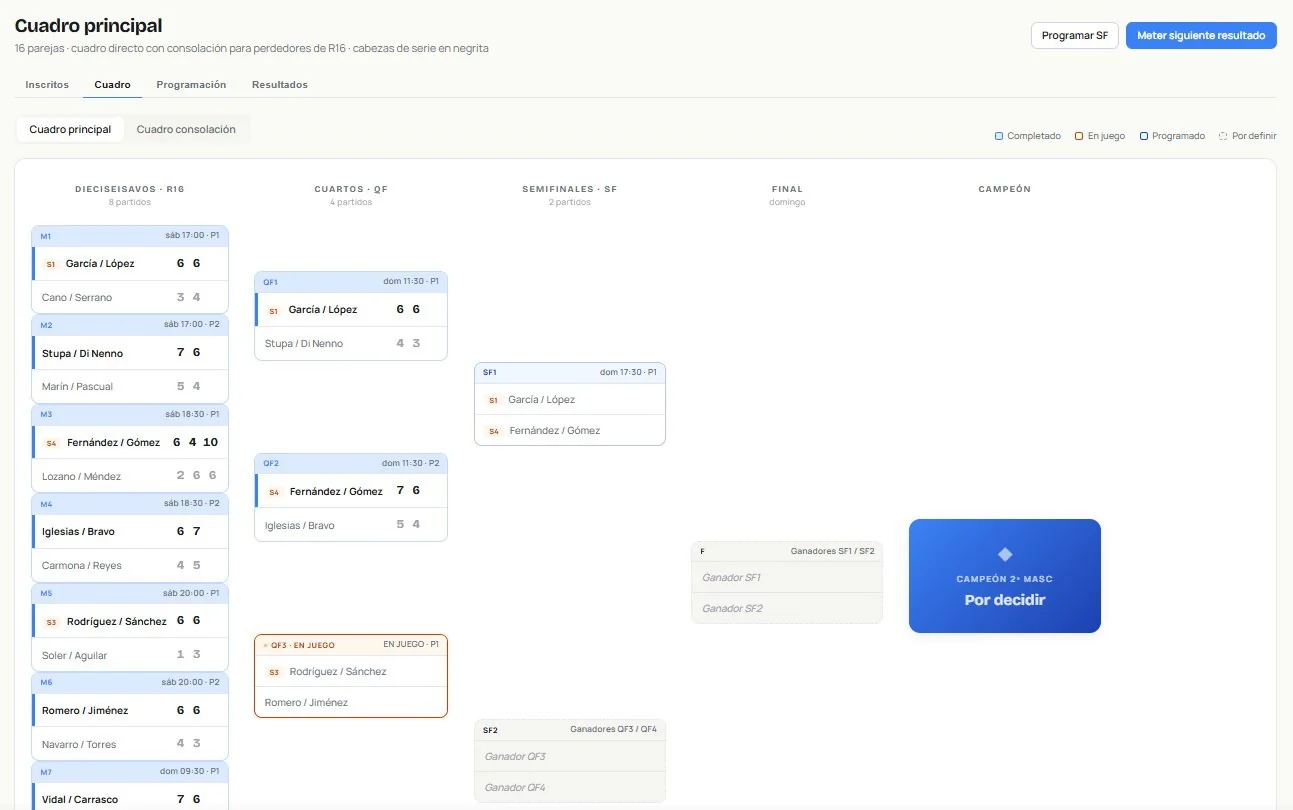Click the Programado legend square
The height and width of the screenshot is (810, 1293).
1144,136
